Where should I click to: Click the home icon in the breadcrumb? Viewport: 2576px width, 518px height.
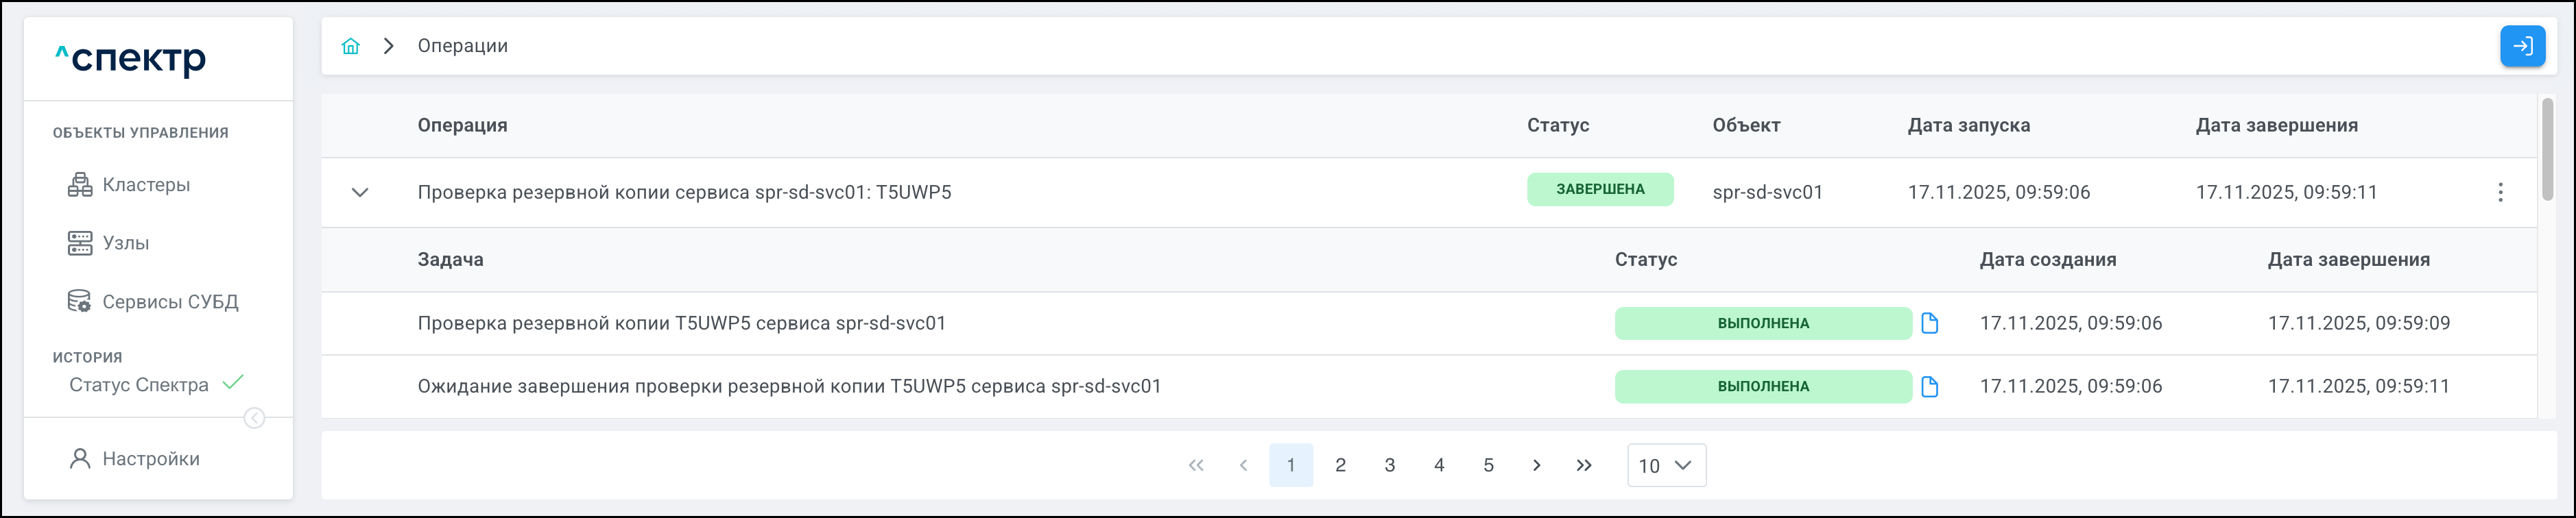(x=350, y=46)
